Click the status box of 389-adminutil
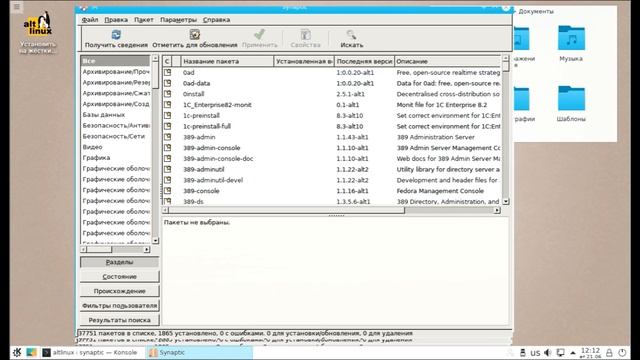This screenshot has width=640, height=360. [168, 169]
